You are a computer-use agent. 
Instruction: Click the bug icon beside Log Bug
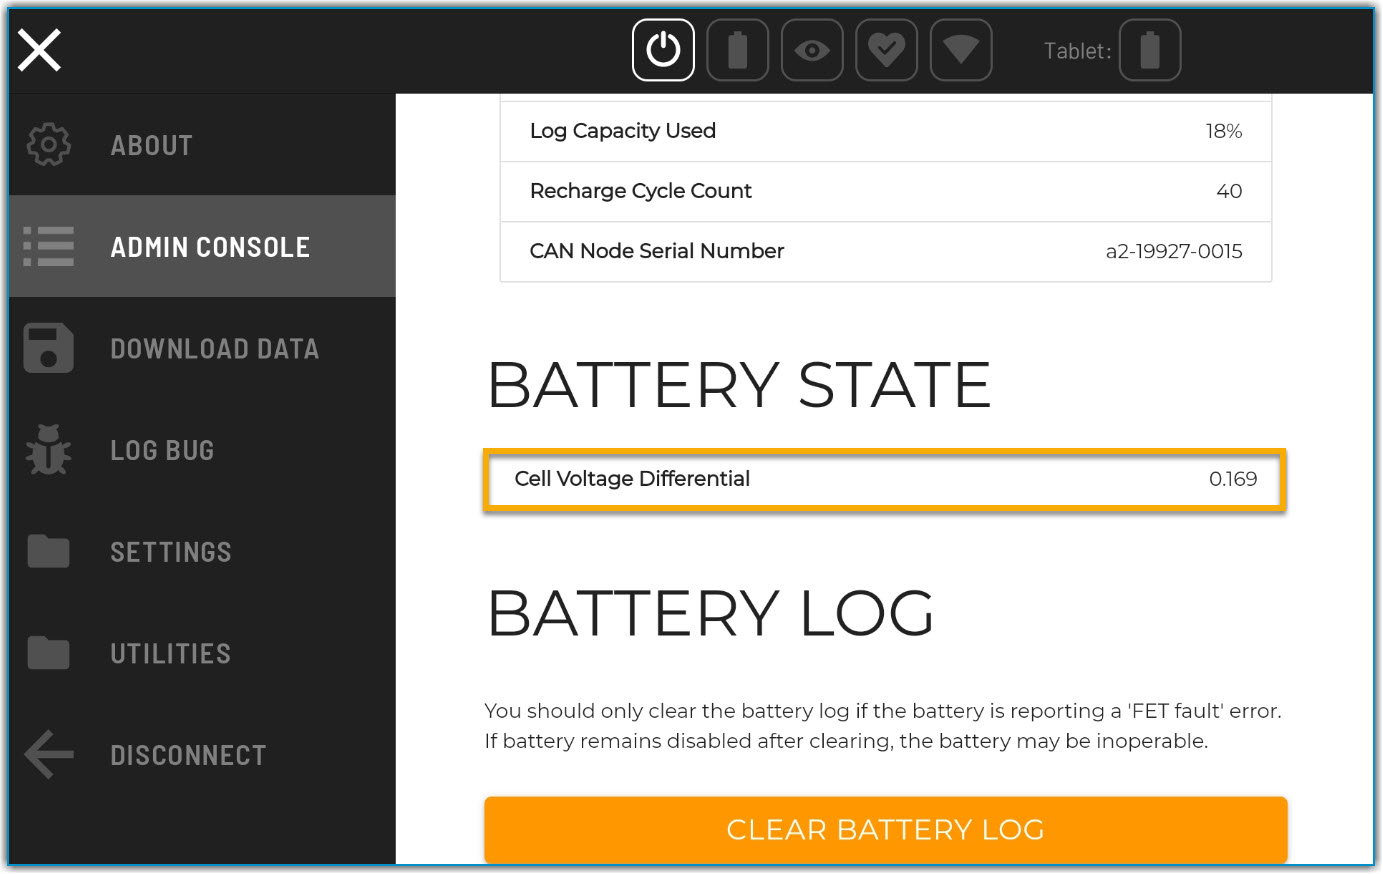click(48, 450)
